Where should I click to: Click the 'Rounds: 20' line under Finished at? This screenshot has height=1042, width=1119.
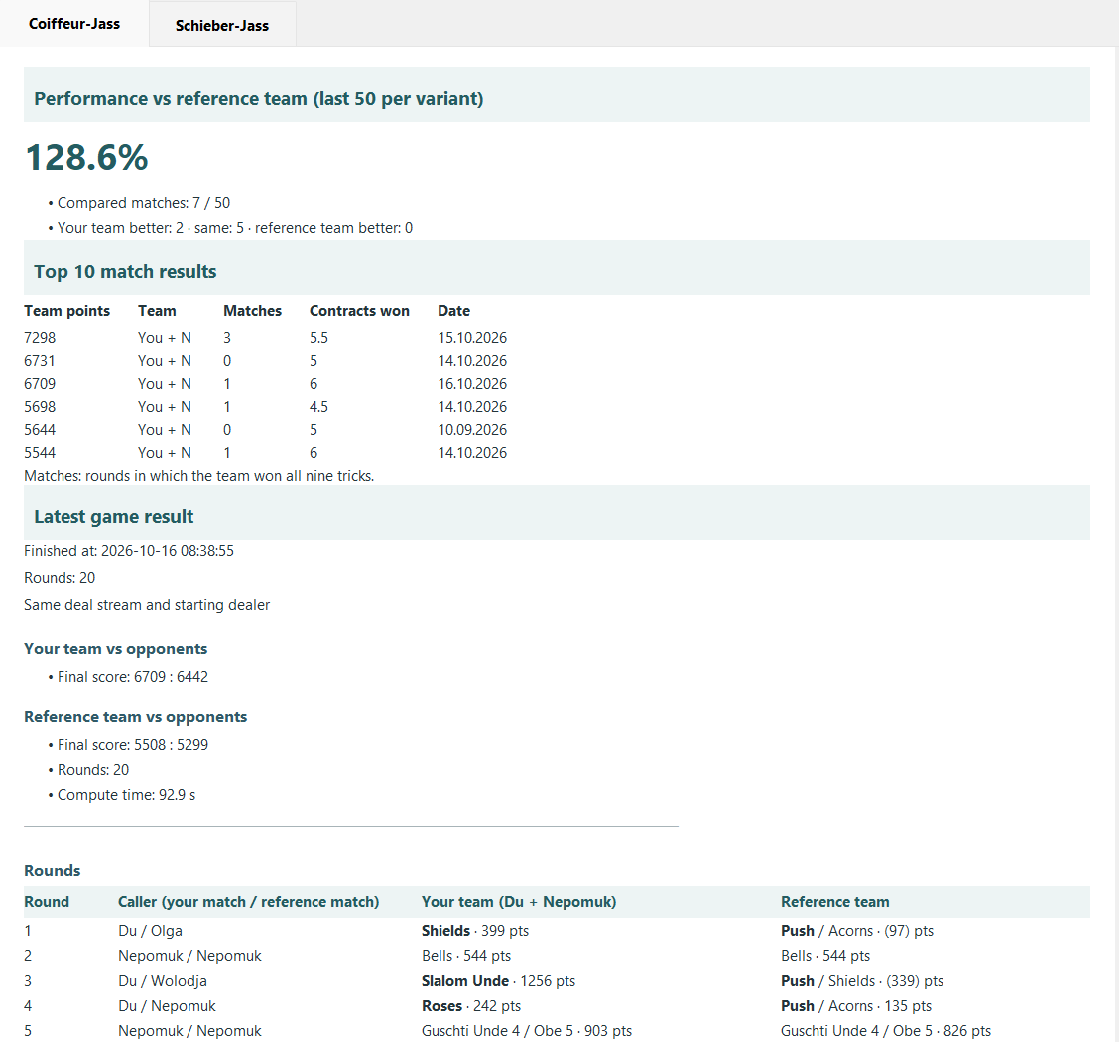[x=59, y=578]
